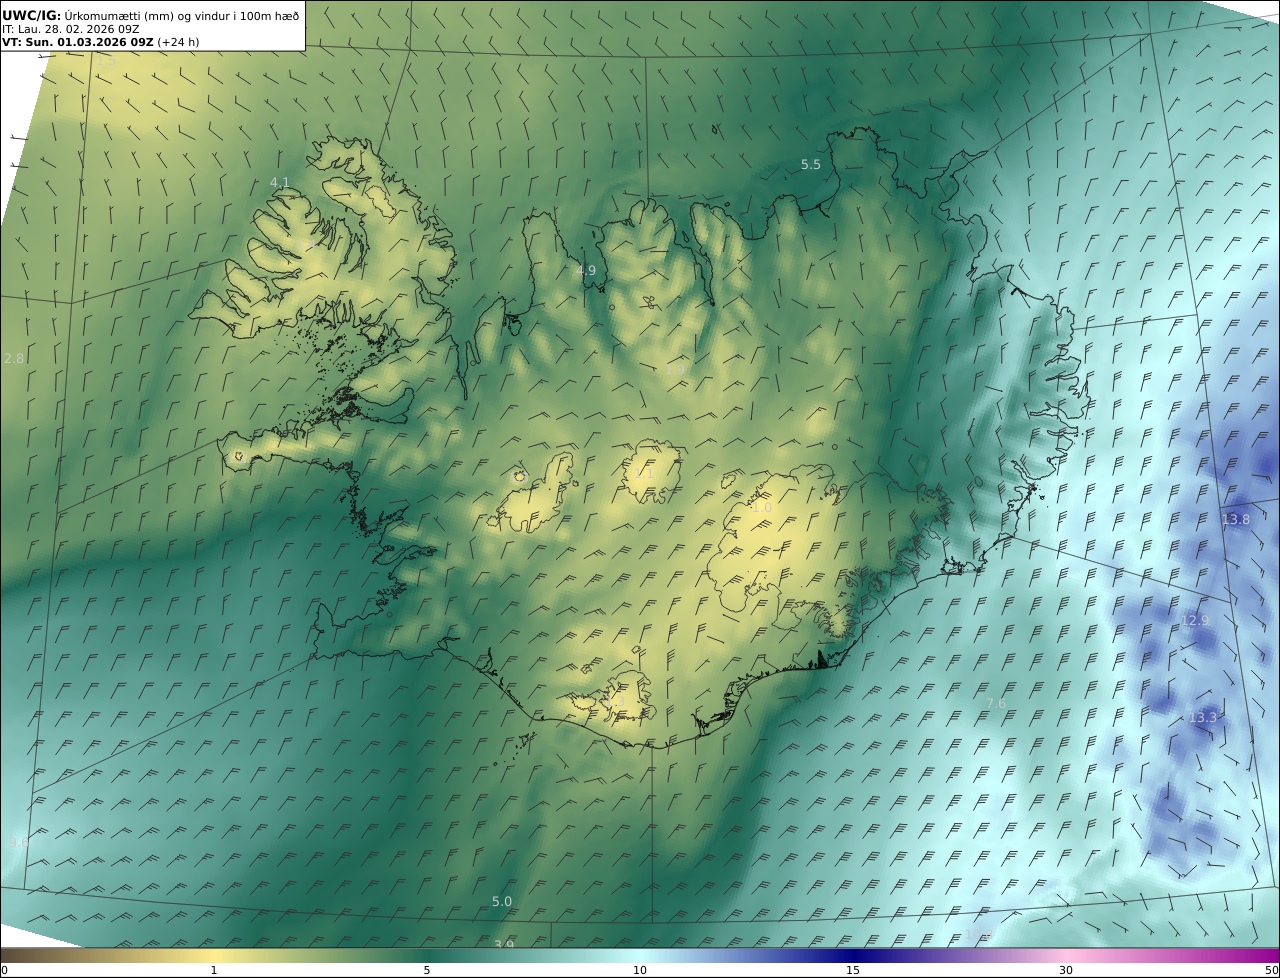Select the 7.6 value southeast of Iceland
Screen dimensions: 1280x978
pyautogui.click(x=996, y=704)
